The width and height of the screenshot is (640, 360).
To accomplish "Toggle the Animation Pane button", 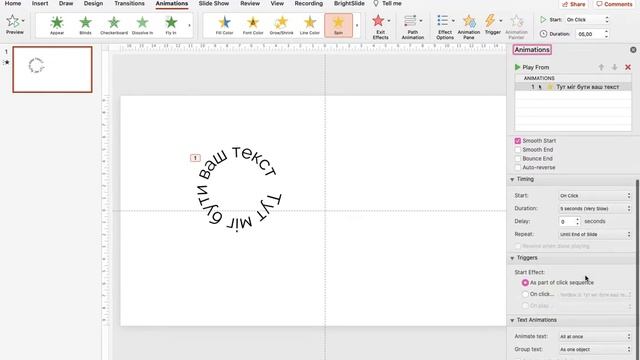I will tap(469, 27).
